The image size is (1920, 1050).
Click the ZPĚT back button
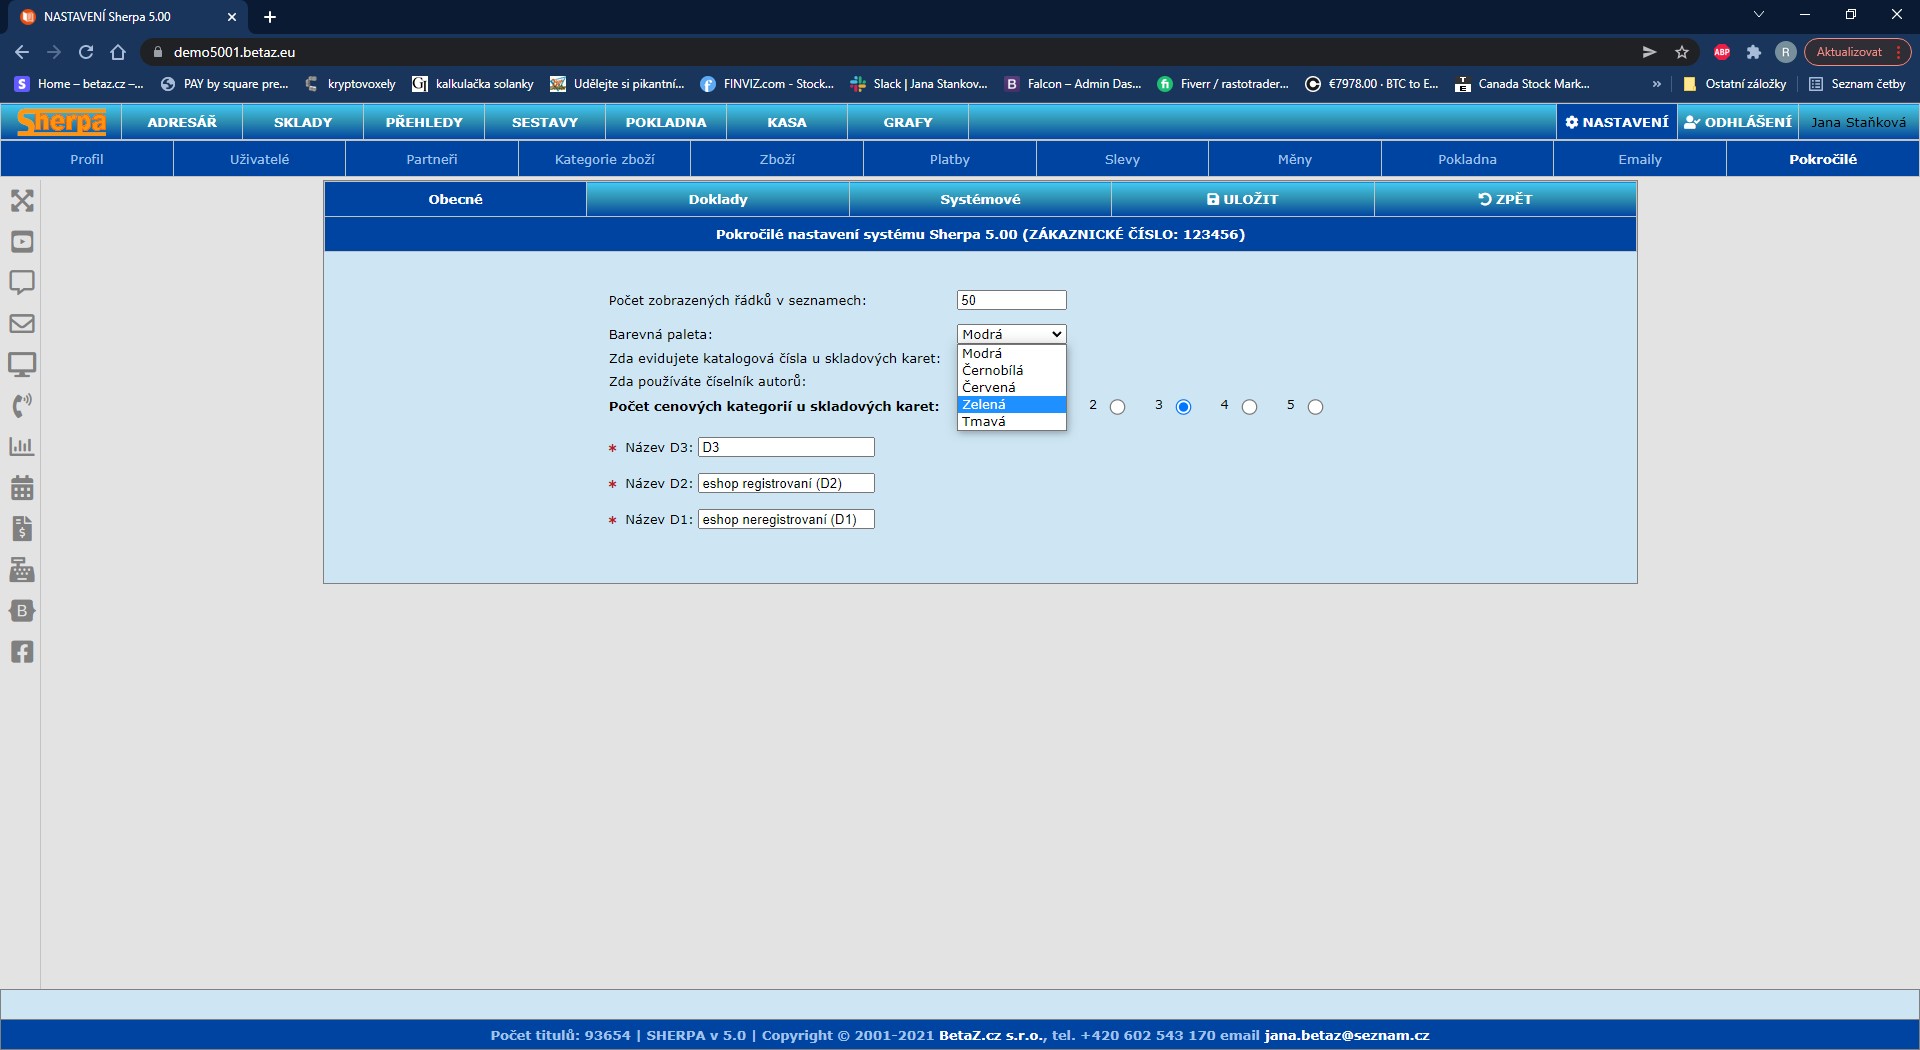pyautogui.click(x=1504, y=200)
